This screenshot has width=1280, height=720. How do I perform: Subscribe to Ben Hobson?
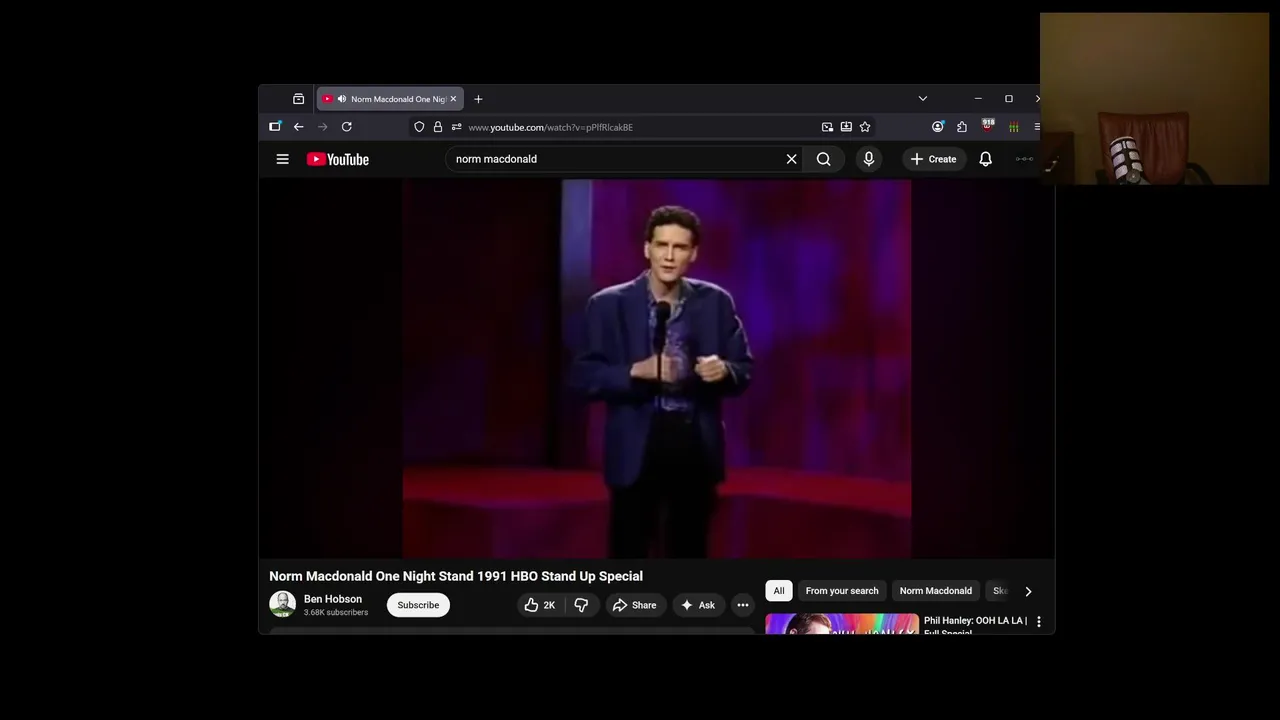418,605
